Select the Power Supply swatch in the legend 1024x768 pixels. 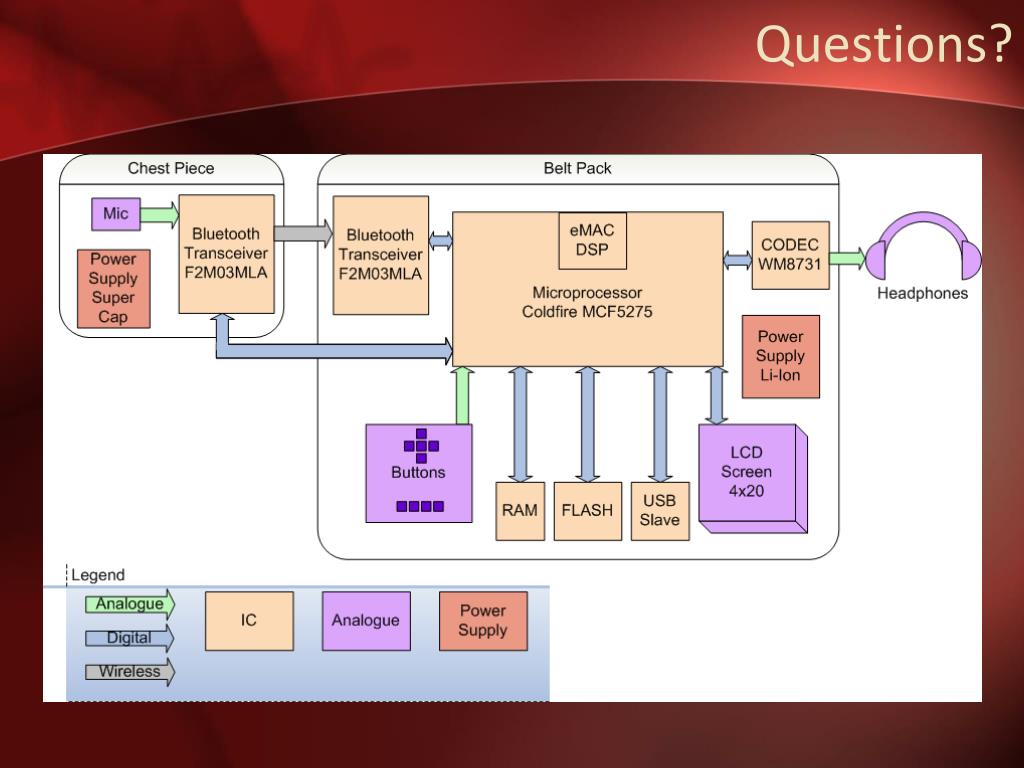483,621
